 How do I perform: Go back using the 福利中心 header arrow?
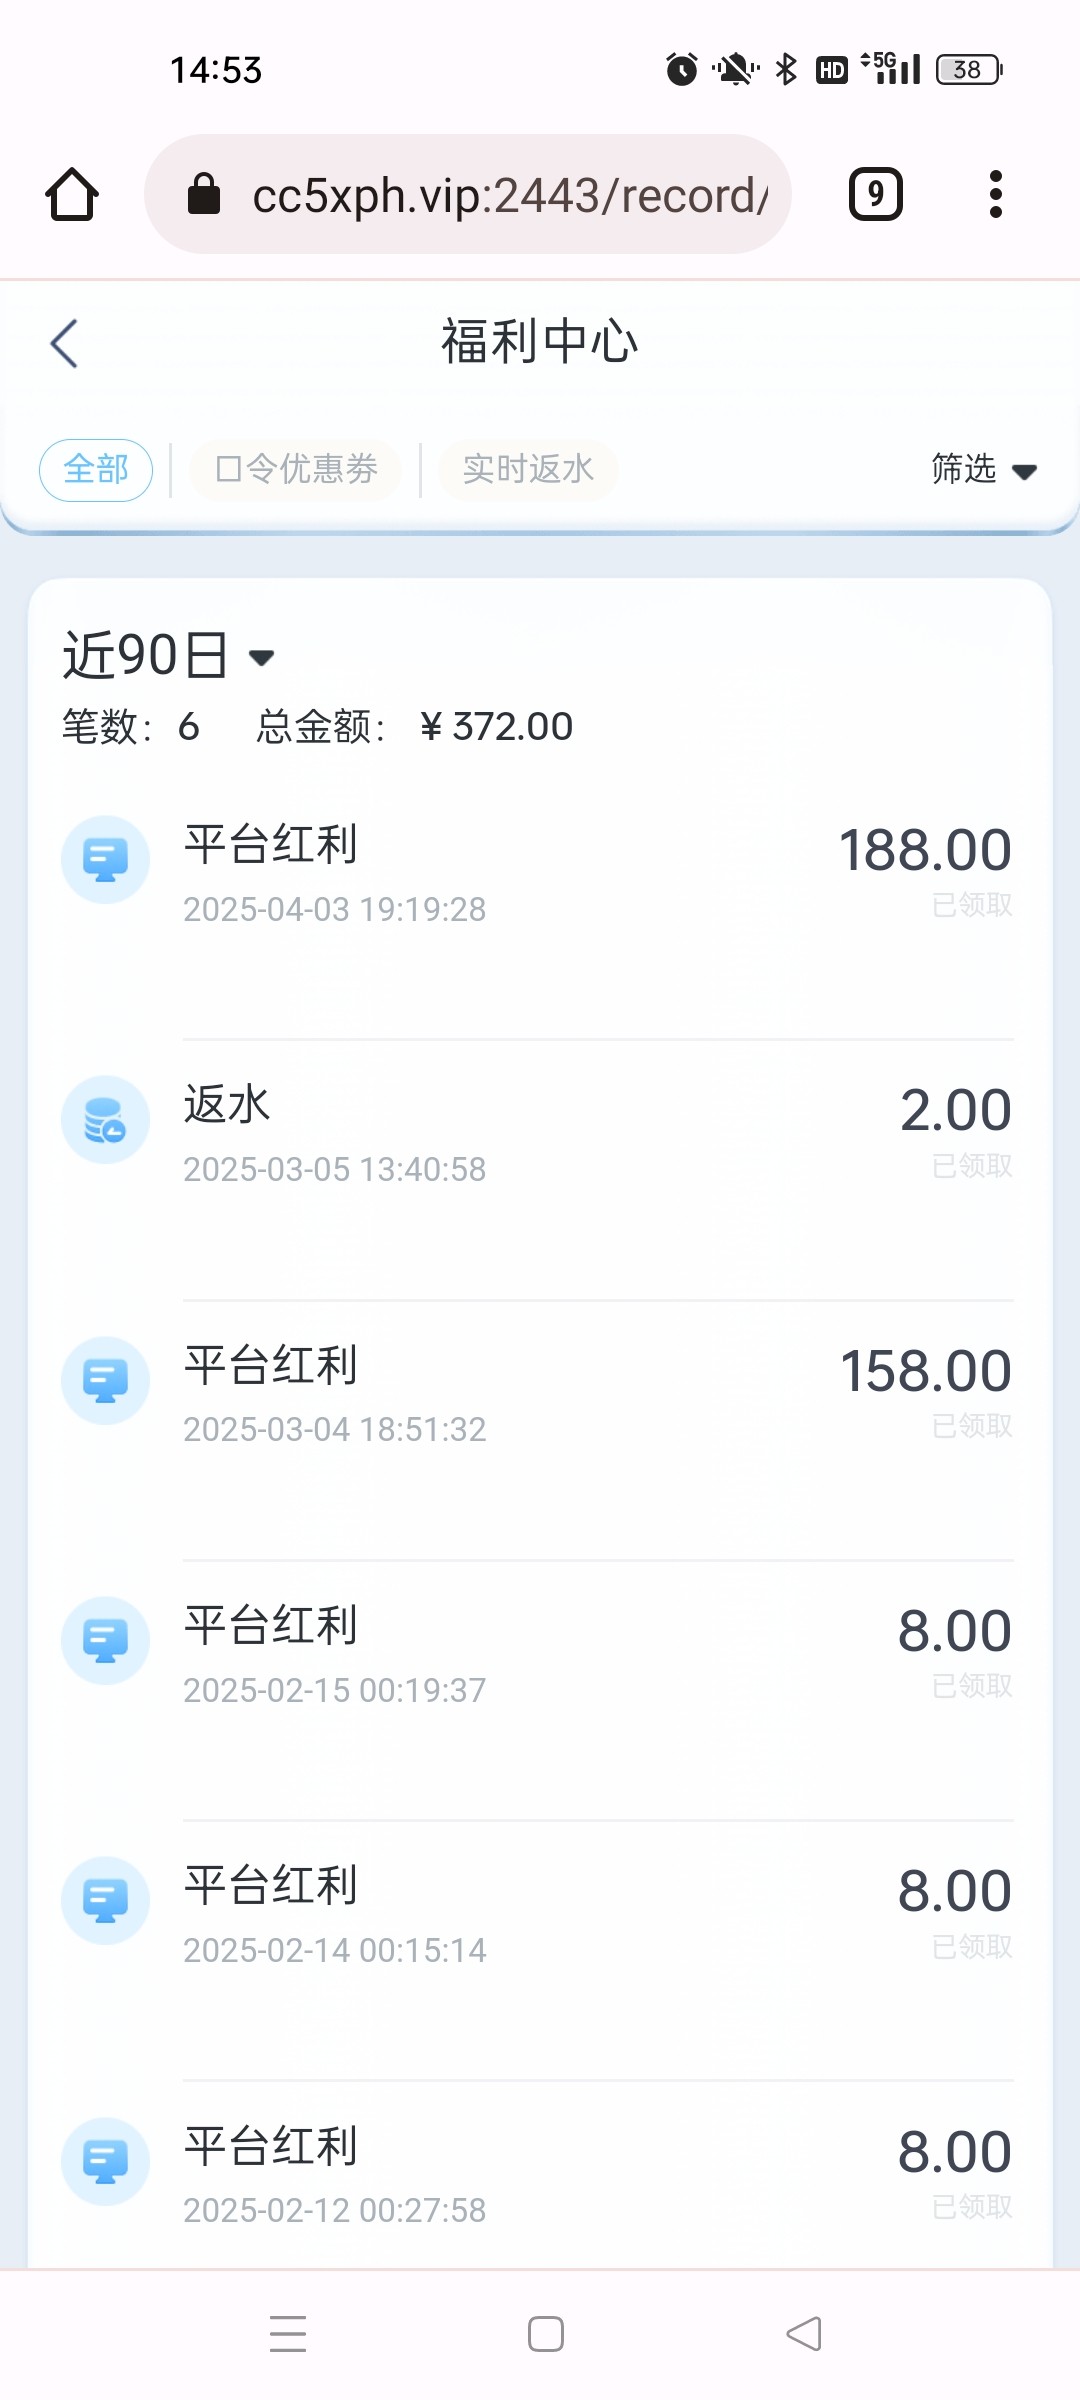[64, 344]
